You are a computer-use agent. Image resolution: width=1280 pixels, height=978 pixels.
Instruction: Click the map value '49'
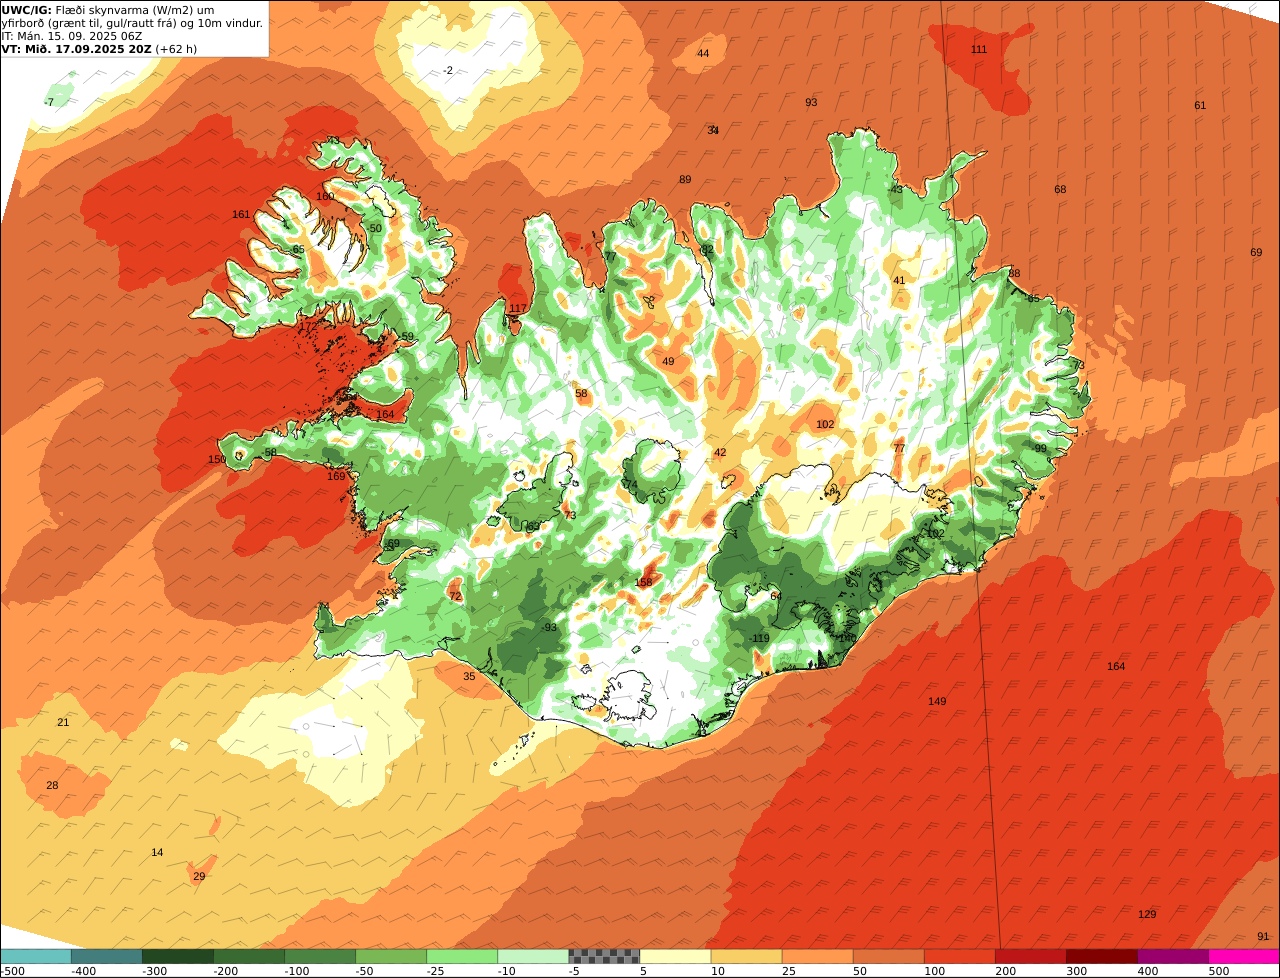tap(668, 362)
